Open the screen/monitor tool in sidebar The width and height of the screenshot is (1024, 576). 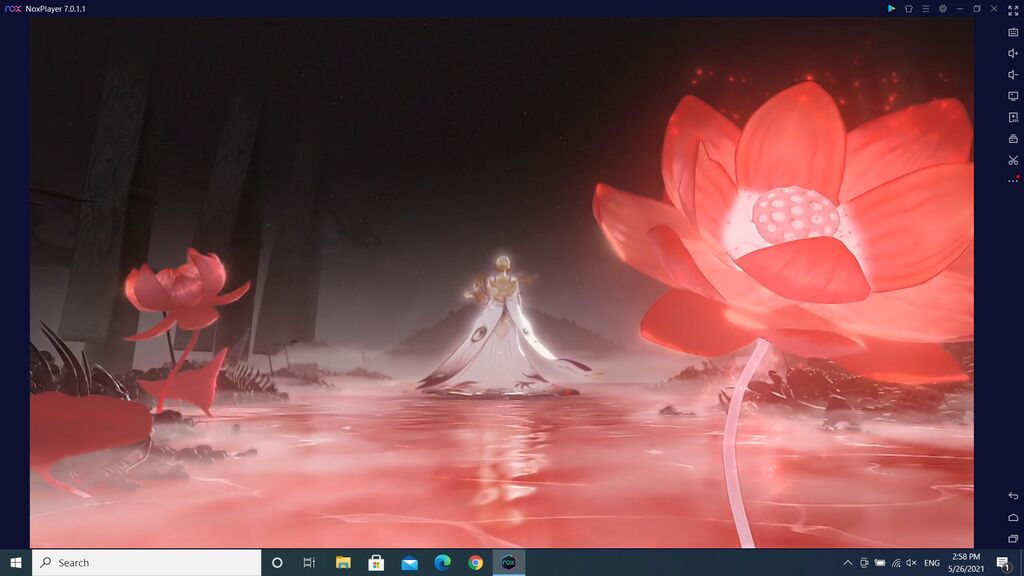click(x=1013, y=96)
